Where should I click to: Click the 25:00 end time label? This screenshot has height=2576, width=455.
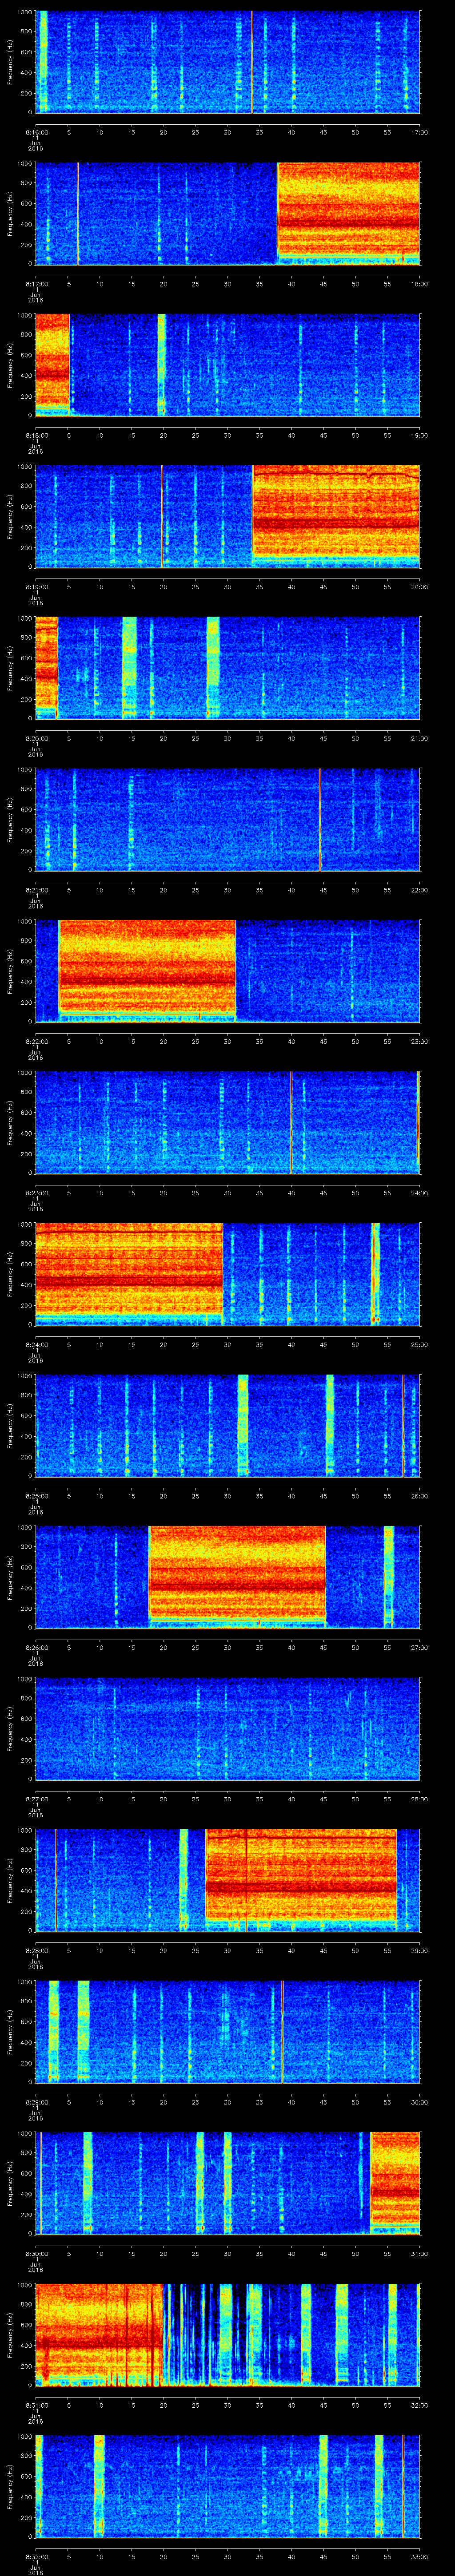[420, 1344]
